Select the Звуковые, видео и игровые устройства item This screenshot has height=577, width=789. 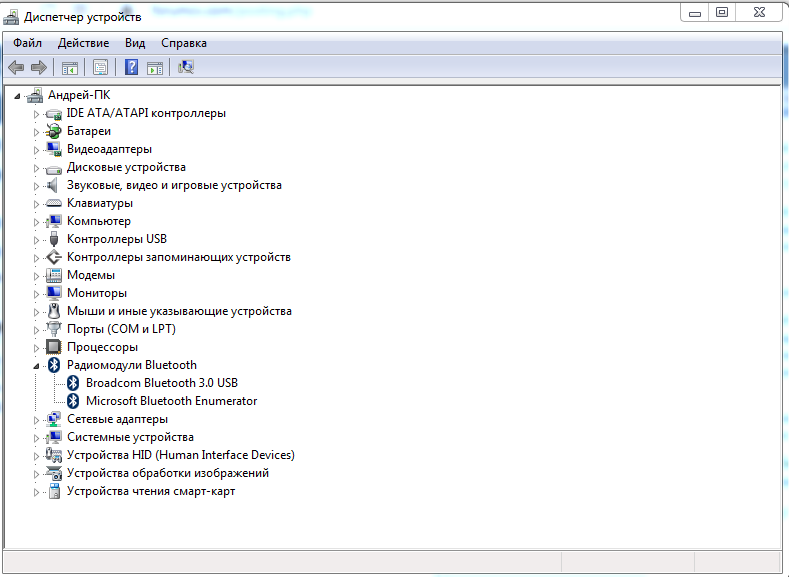[174, 185]
